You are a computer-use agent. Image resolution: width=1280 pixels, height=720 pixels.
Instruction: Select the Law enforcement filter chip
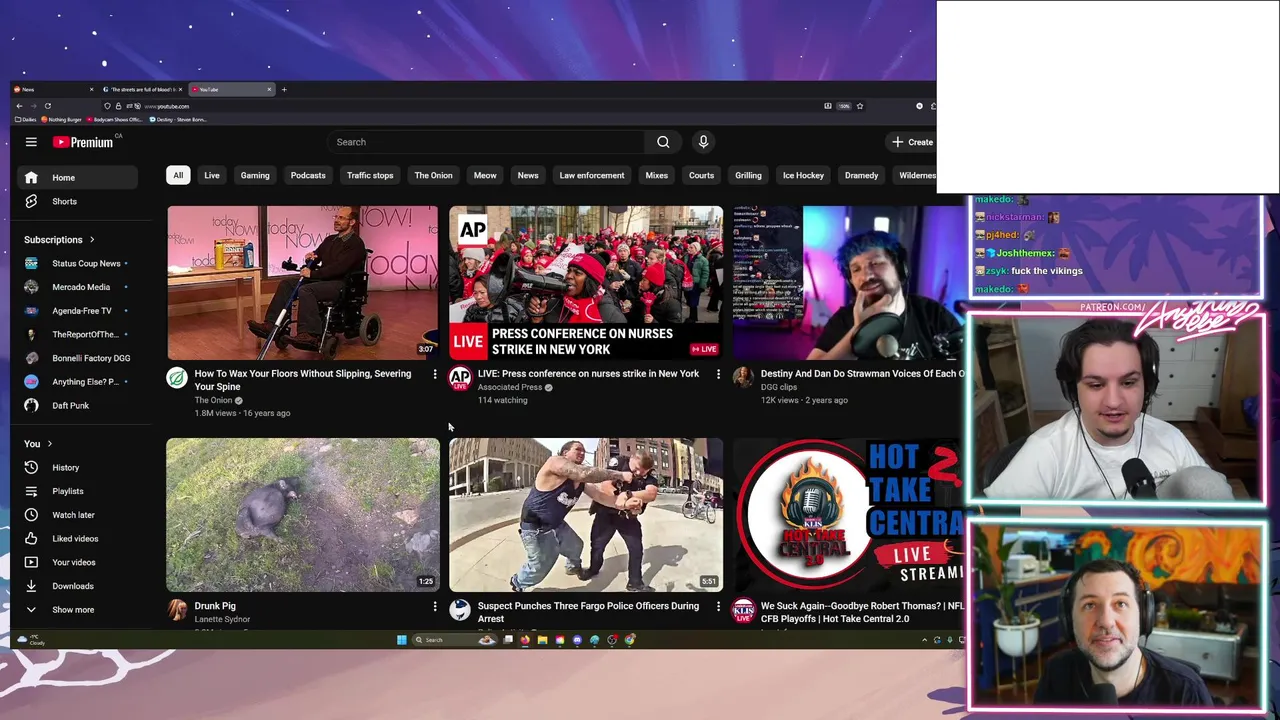pos(592,175)
